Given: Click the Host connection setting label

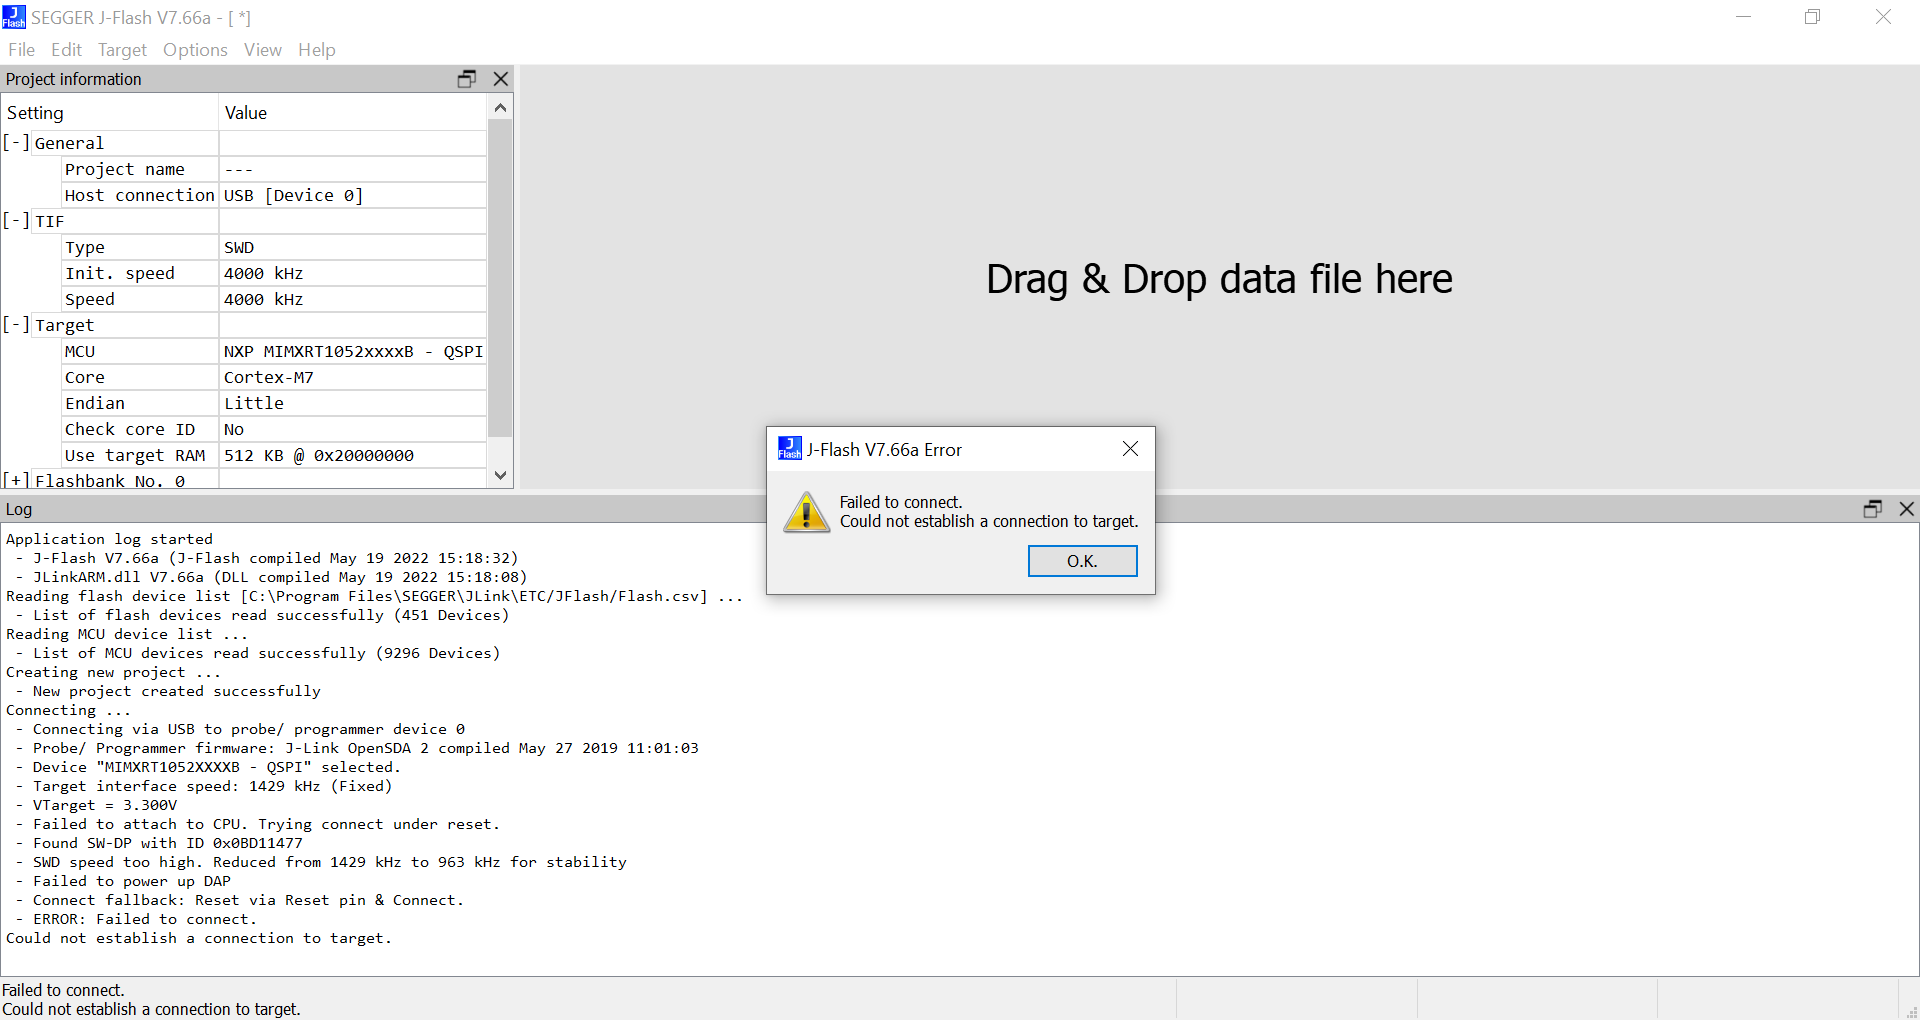Looking at the screenshot, I should tap(139, 195).
